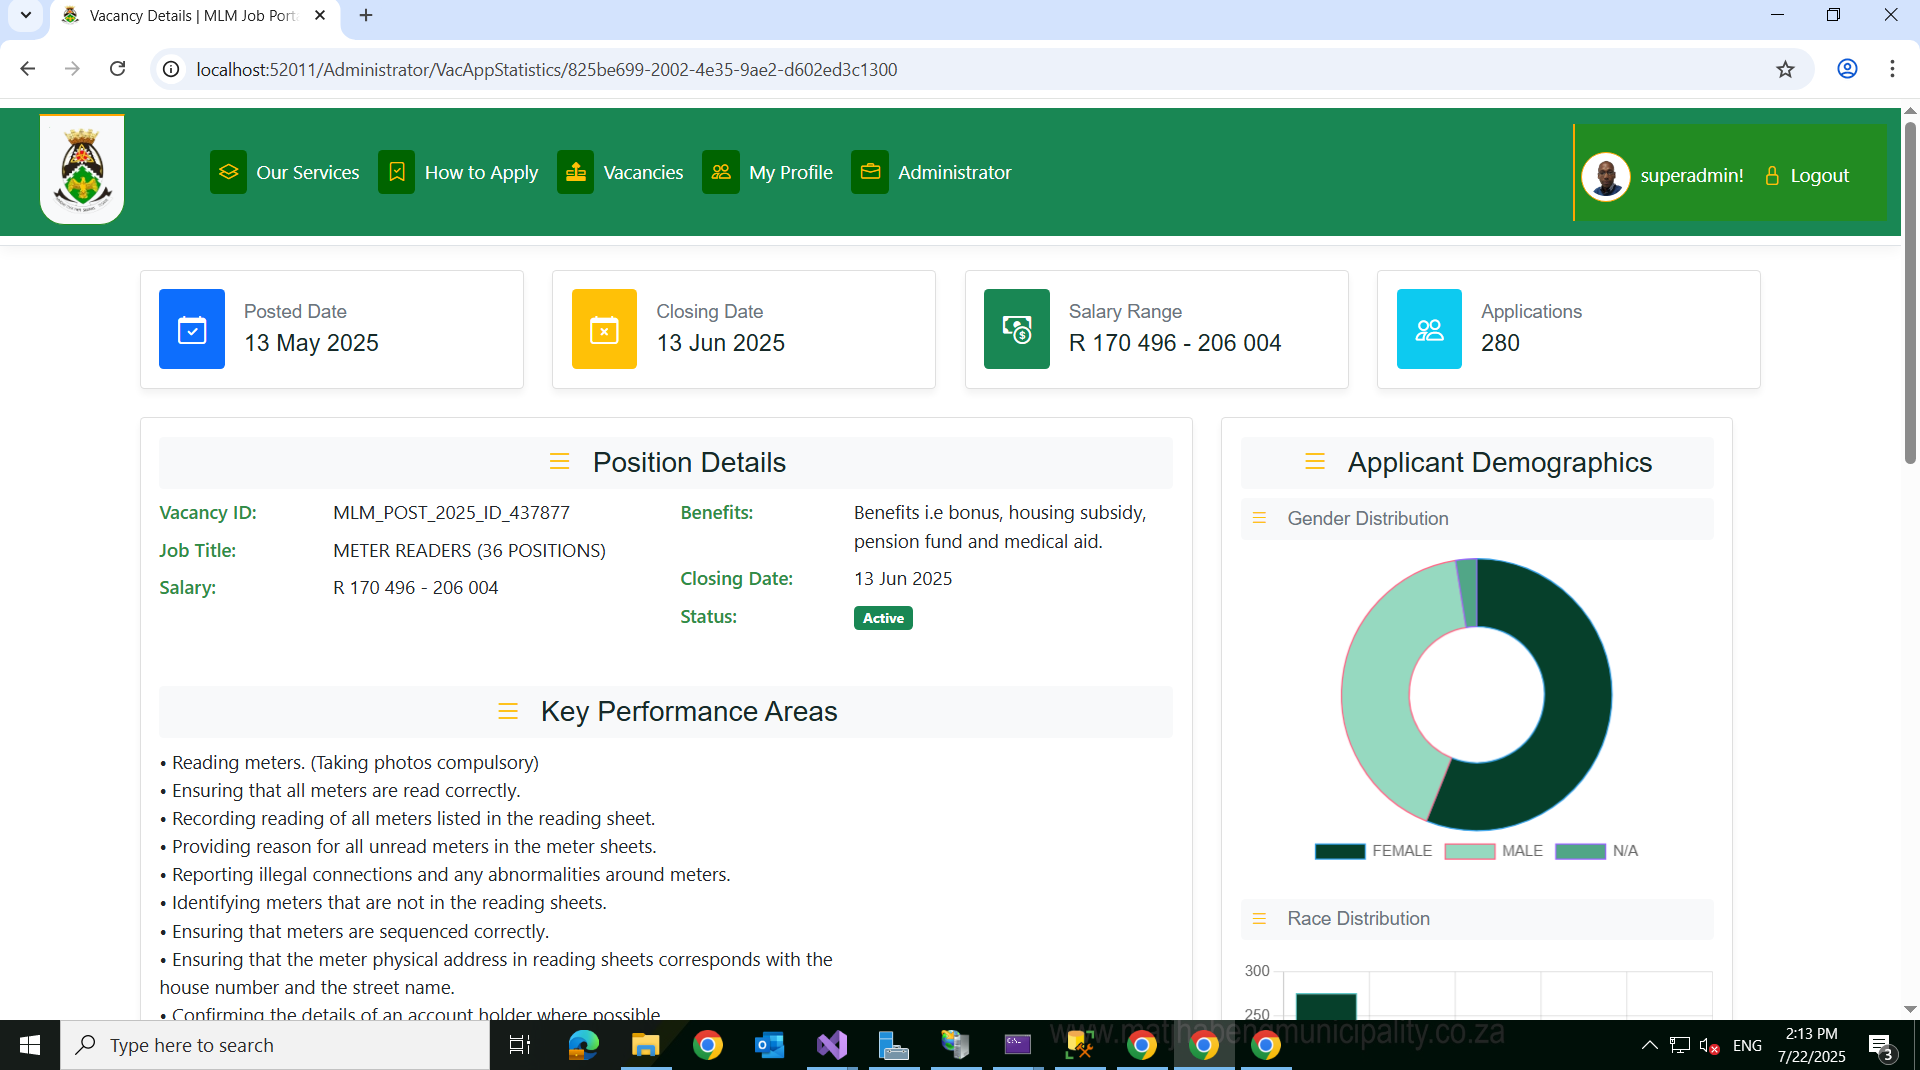Toggle N/A legend in gender chart
The image size is (1920, 1070).
tap(1596, 851)
